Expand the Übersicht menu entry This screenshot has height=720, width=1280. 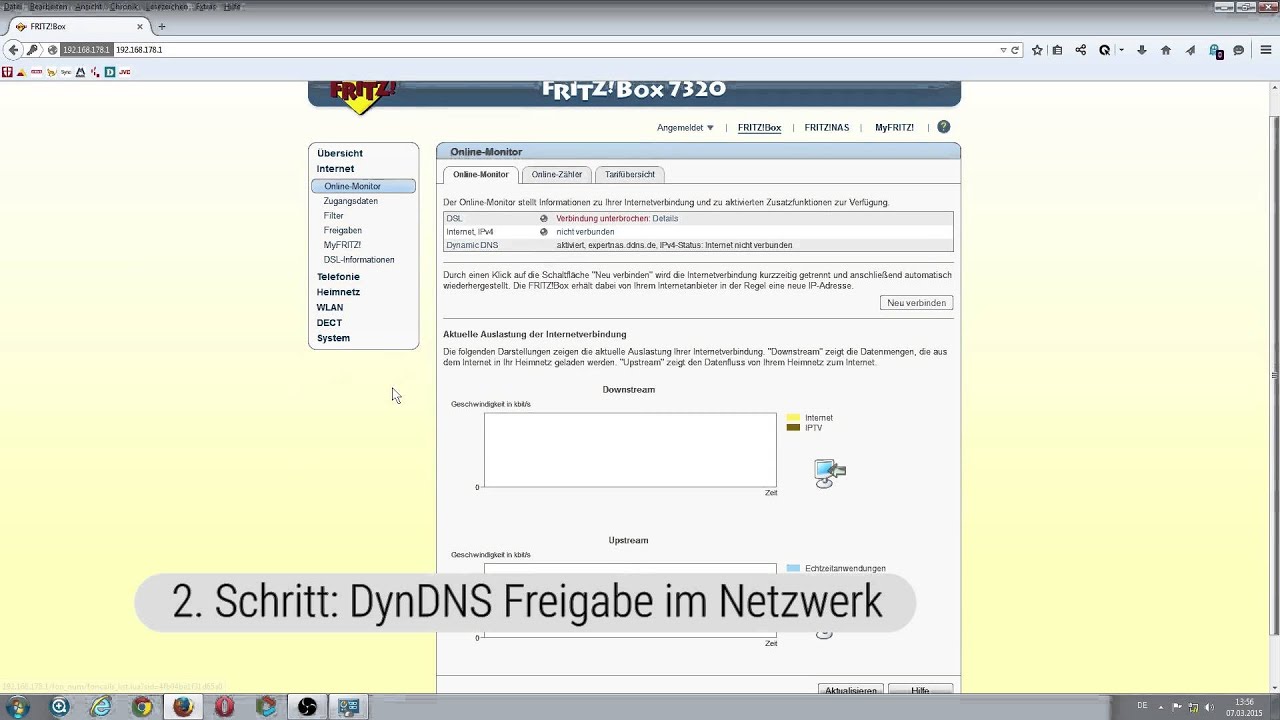[x=340, y=153]
